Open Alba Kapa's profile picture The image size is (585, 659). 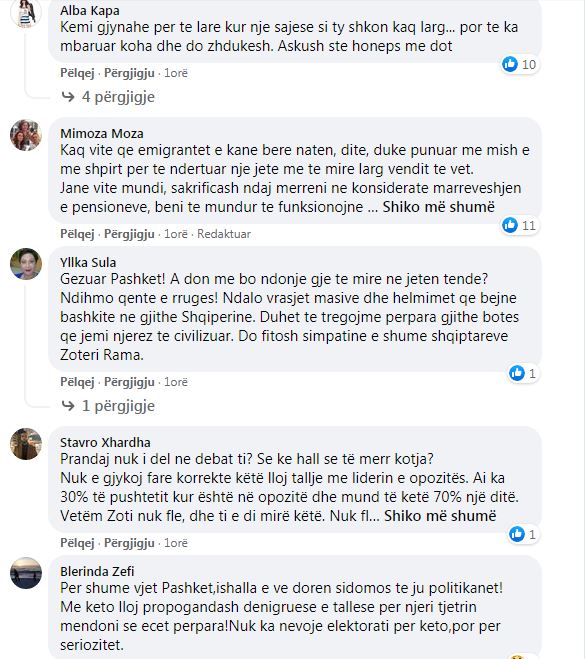tap(26, 13)
